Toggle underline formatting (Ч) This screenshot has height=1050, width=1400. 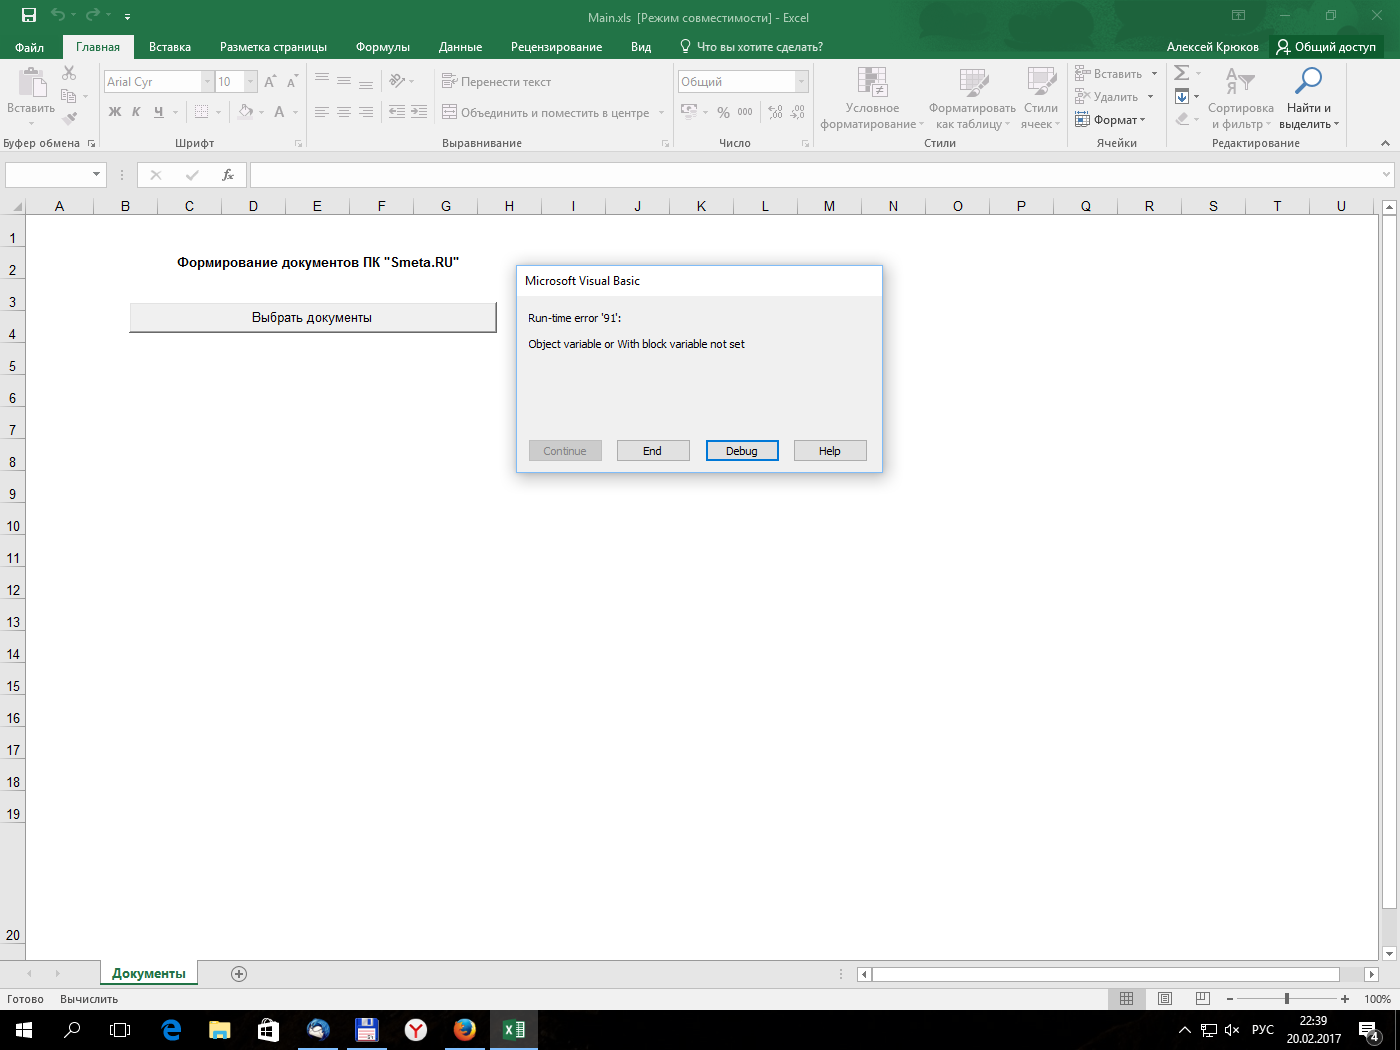tap(158, 111)
